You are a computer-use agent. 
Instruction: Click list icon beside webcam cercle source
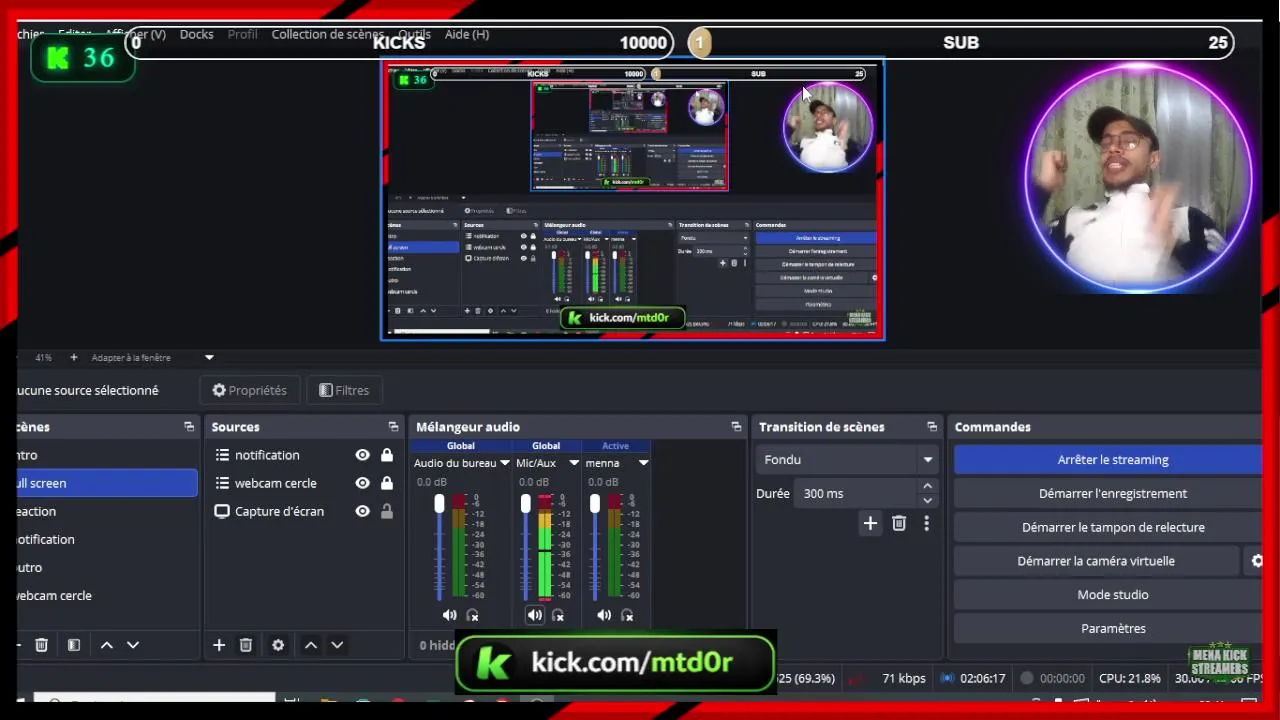[x=222, y=483]
